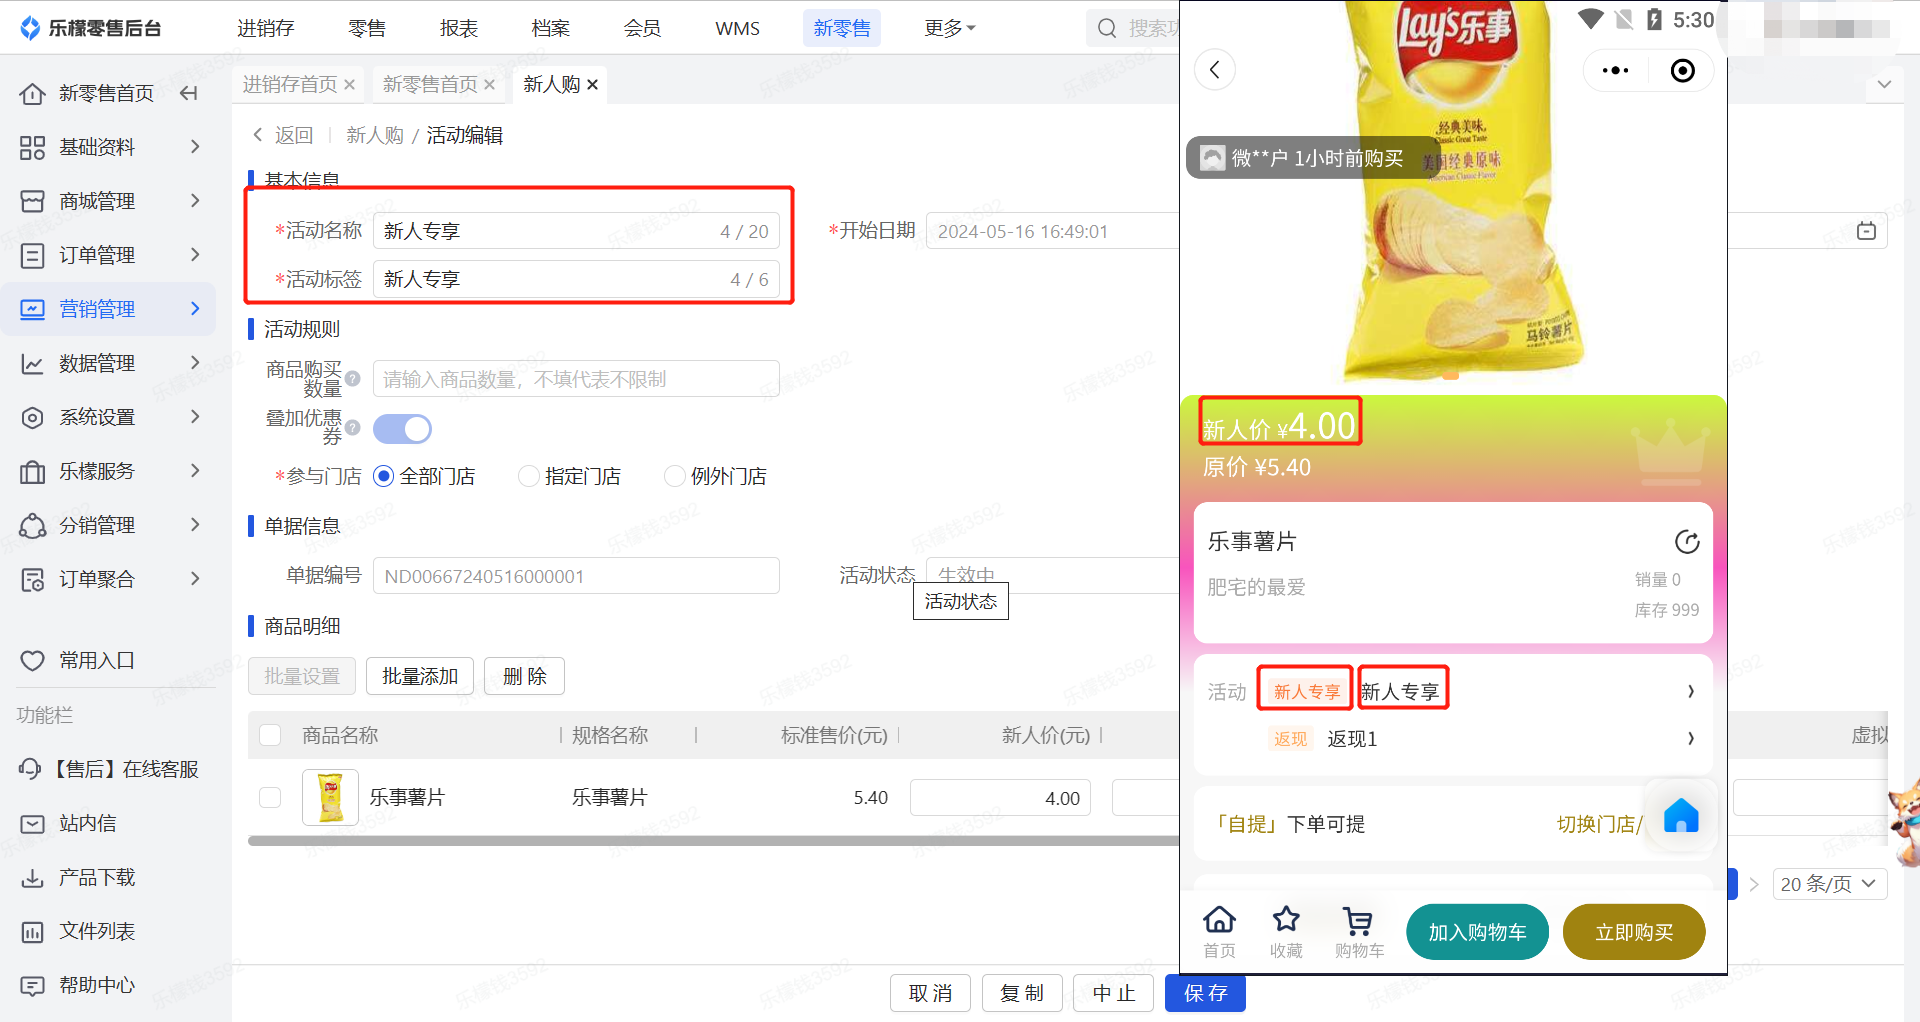Click the 订单管理 document icon
The width and height of the screenshot is (1920, 1022).
tap(32, 256)
